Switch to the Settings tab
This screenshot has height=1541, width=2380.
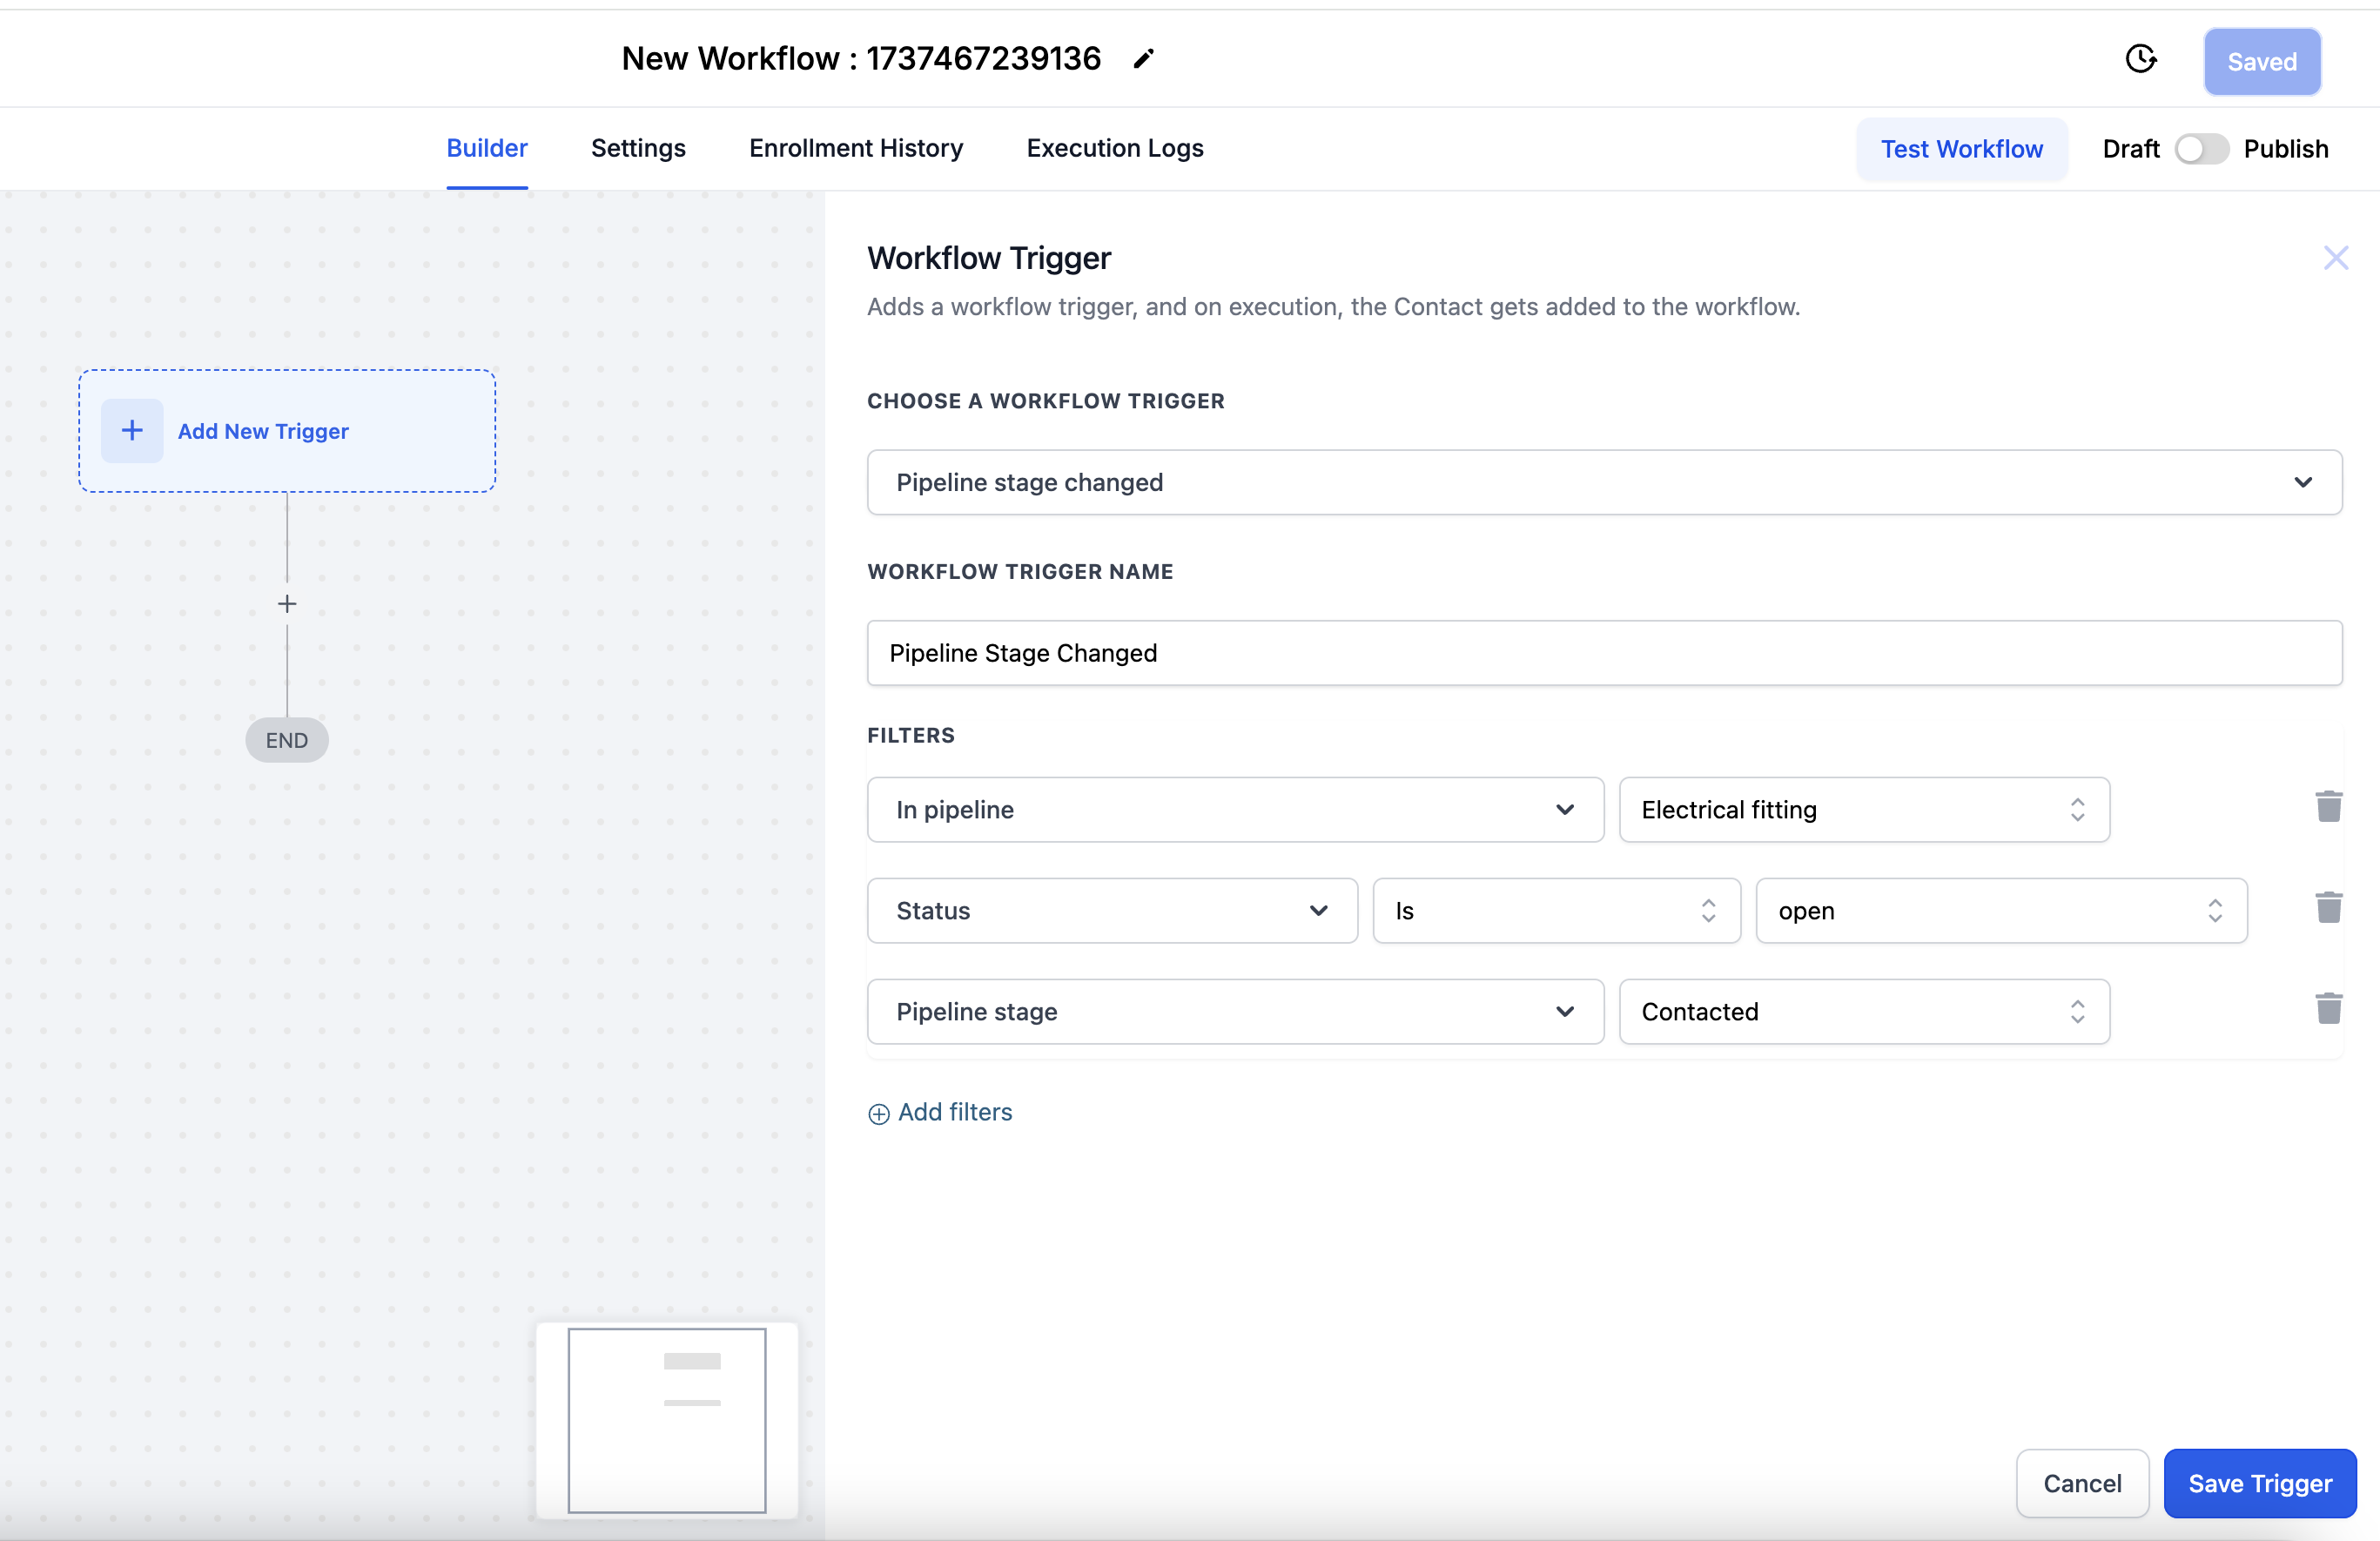pos(638,148)
